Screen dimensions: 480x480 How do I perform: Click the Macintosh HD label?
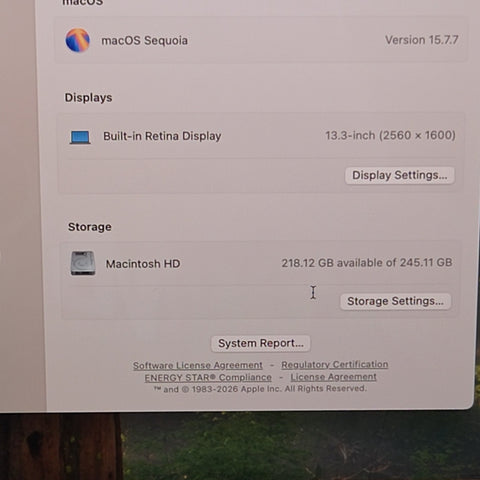pos(143,264)
